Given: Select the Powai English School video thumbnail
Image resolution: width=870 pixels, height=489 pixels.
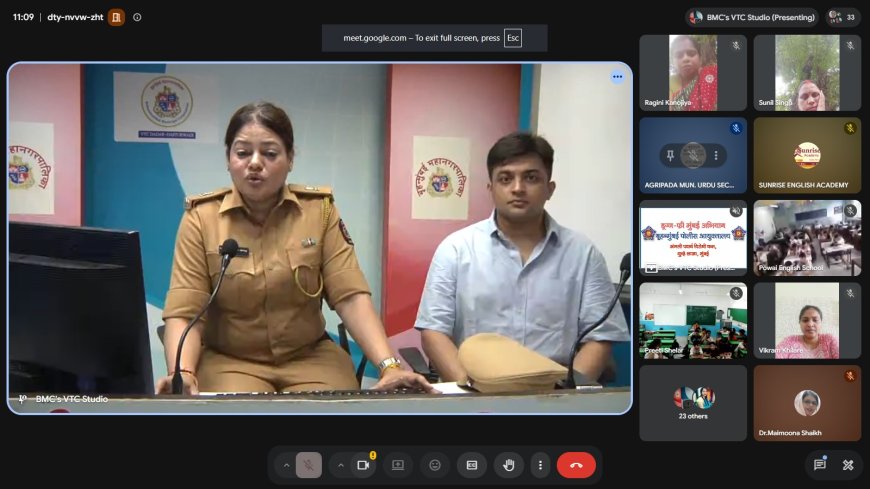Looking at the screenshot, I should [x=807, y=238].
